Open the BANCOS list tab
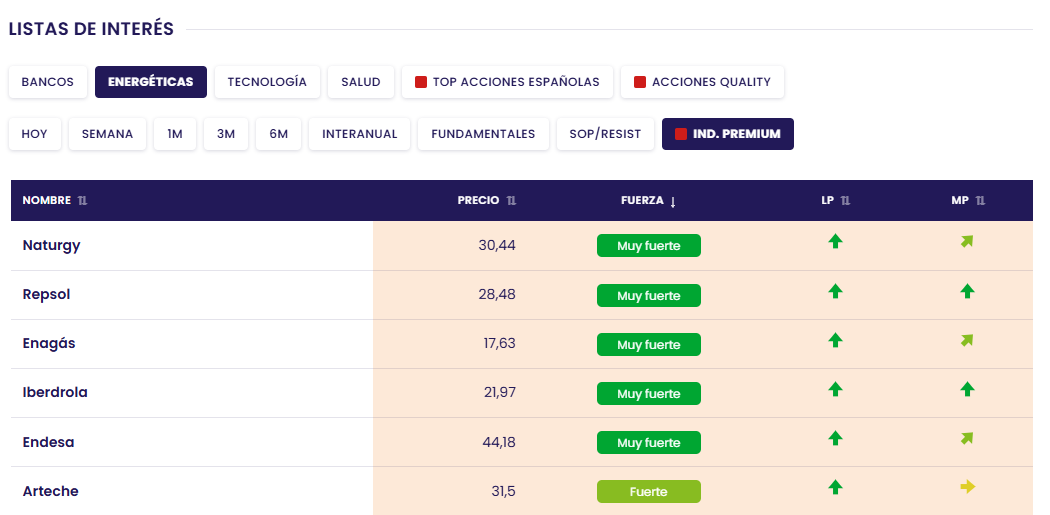This screenshot has width=1050, height=515. (48, 82)
